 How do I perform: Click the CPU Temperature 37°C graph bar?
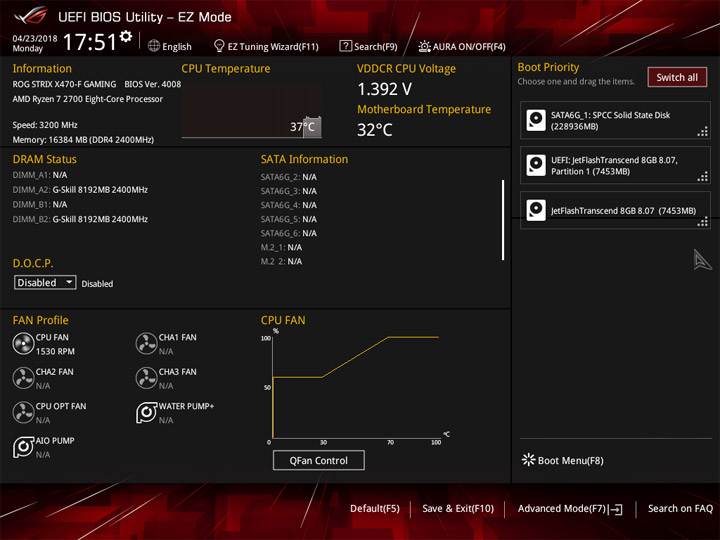(312, 127)
